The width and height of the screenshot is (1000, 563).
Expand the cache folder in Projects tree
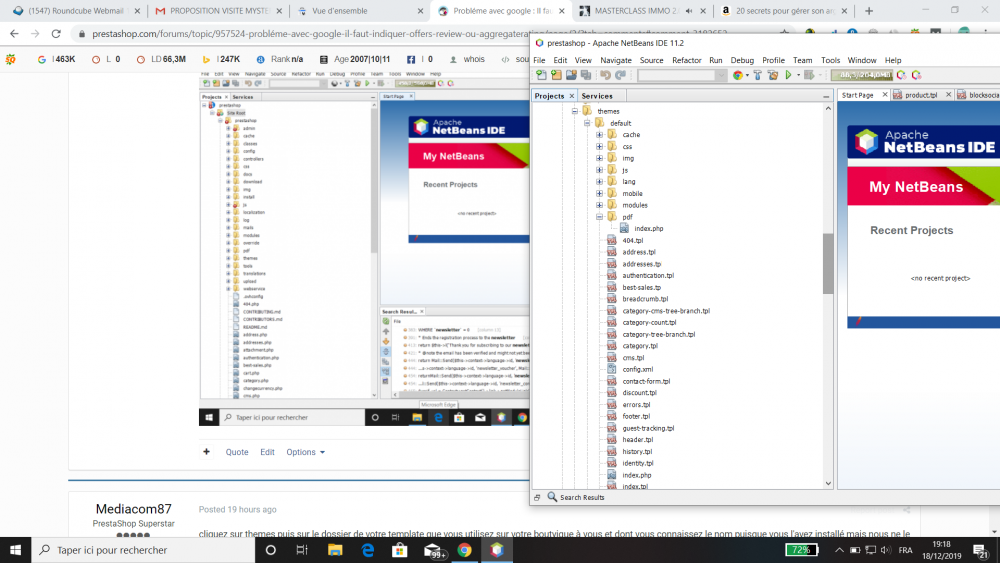click(599, 135)
